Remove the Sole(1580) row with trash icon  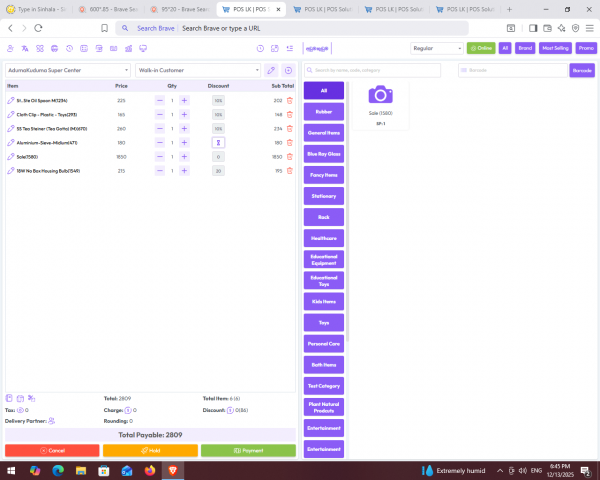point(290,157)
